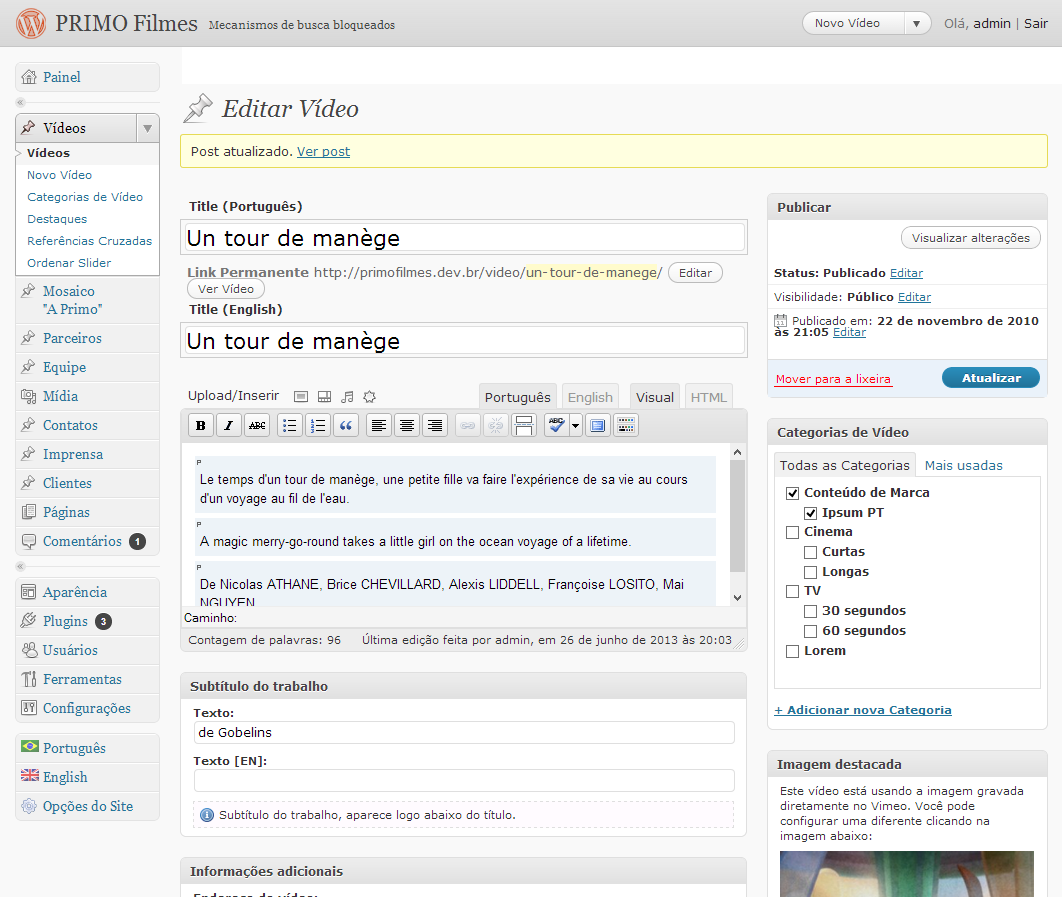Click the Texto [EN] subtitle field

coord(464,780)
